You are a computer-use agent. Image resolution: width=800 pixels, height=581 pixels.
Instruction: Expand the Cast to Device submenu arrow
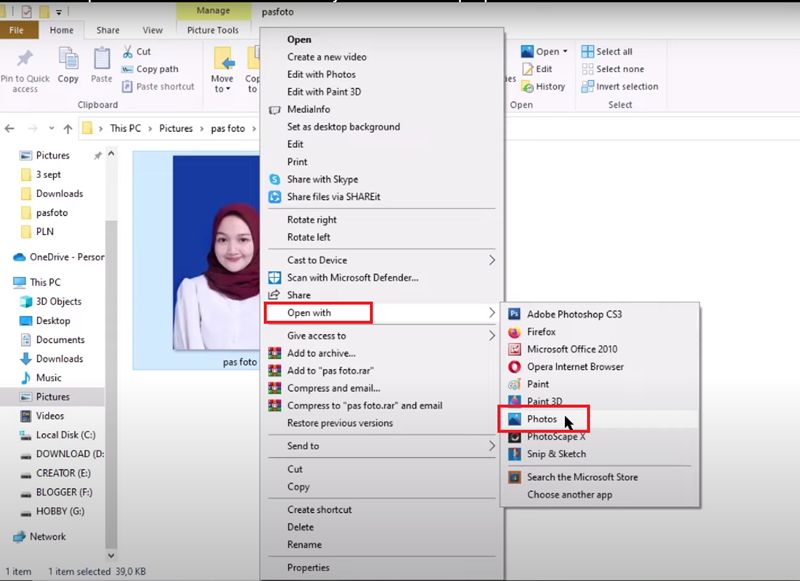pyautogui.click(x=491, y=260)
